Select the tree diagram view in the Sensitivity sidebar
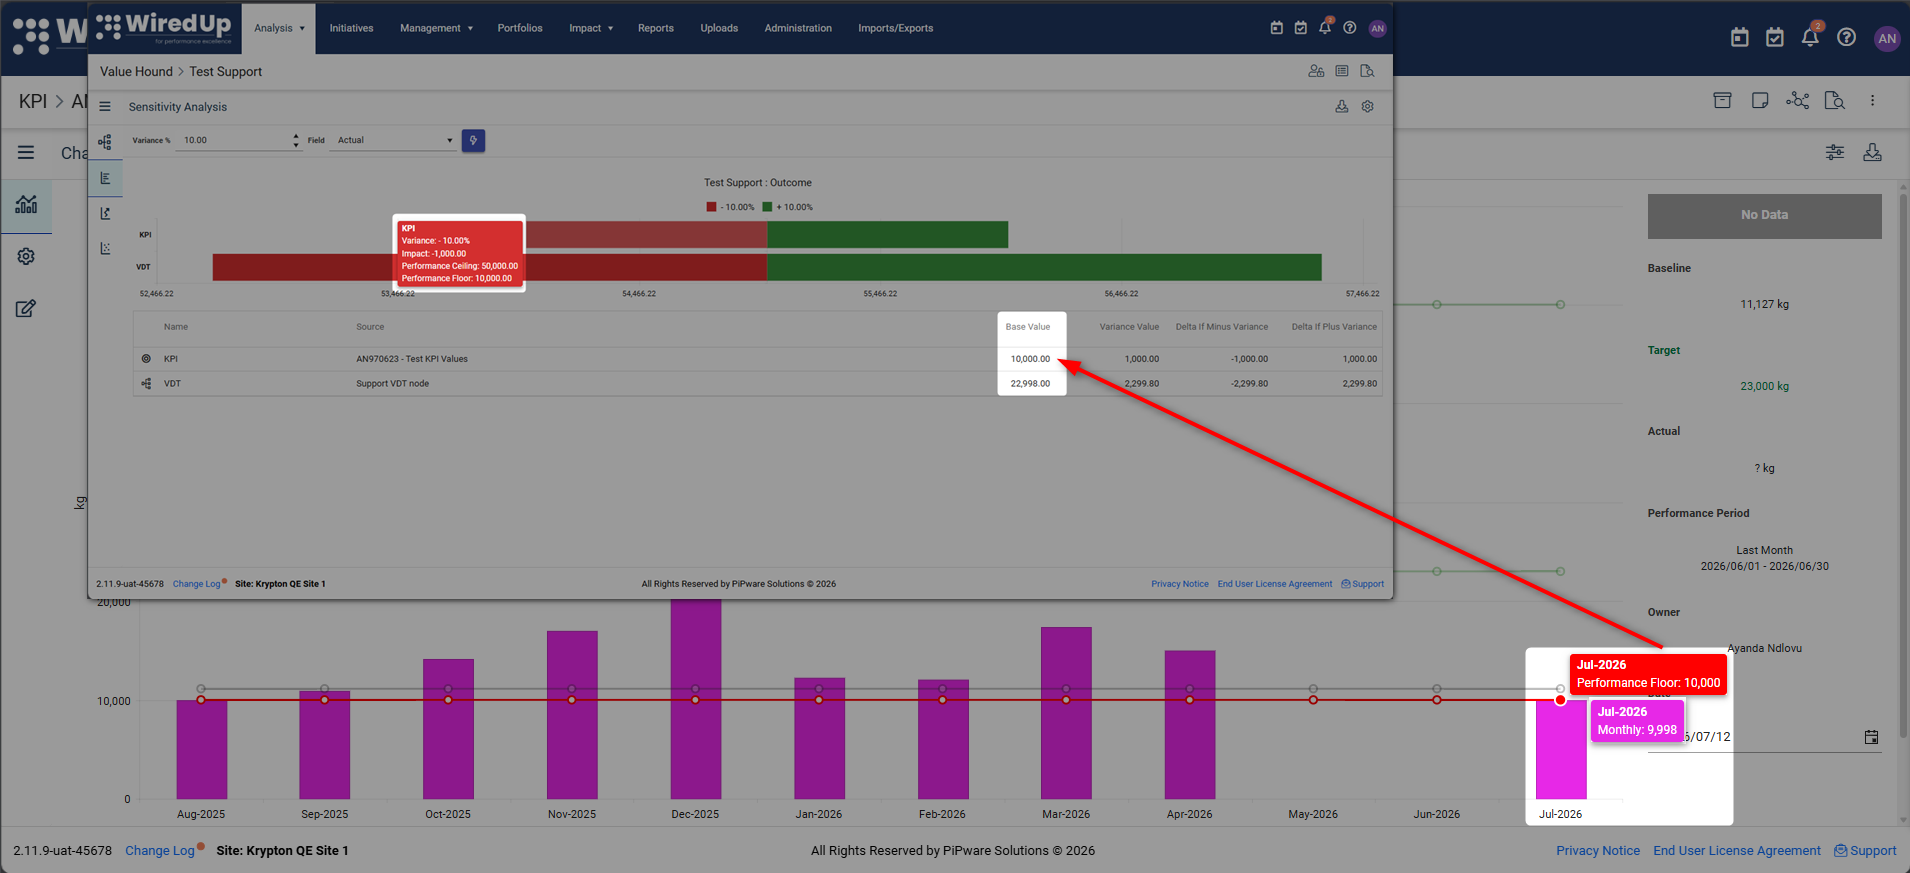This screenshot has height=873, width=1910. click(x=105, y=142)
